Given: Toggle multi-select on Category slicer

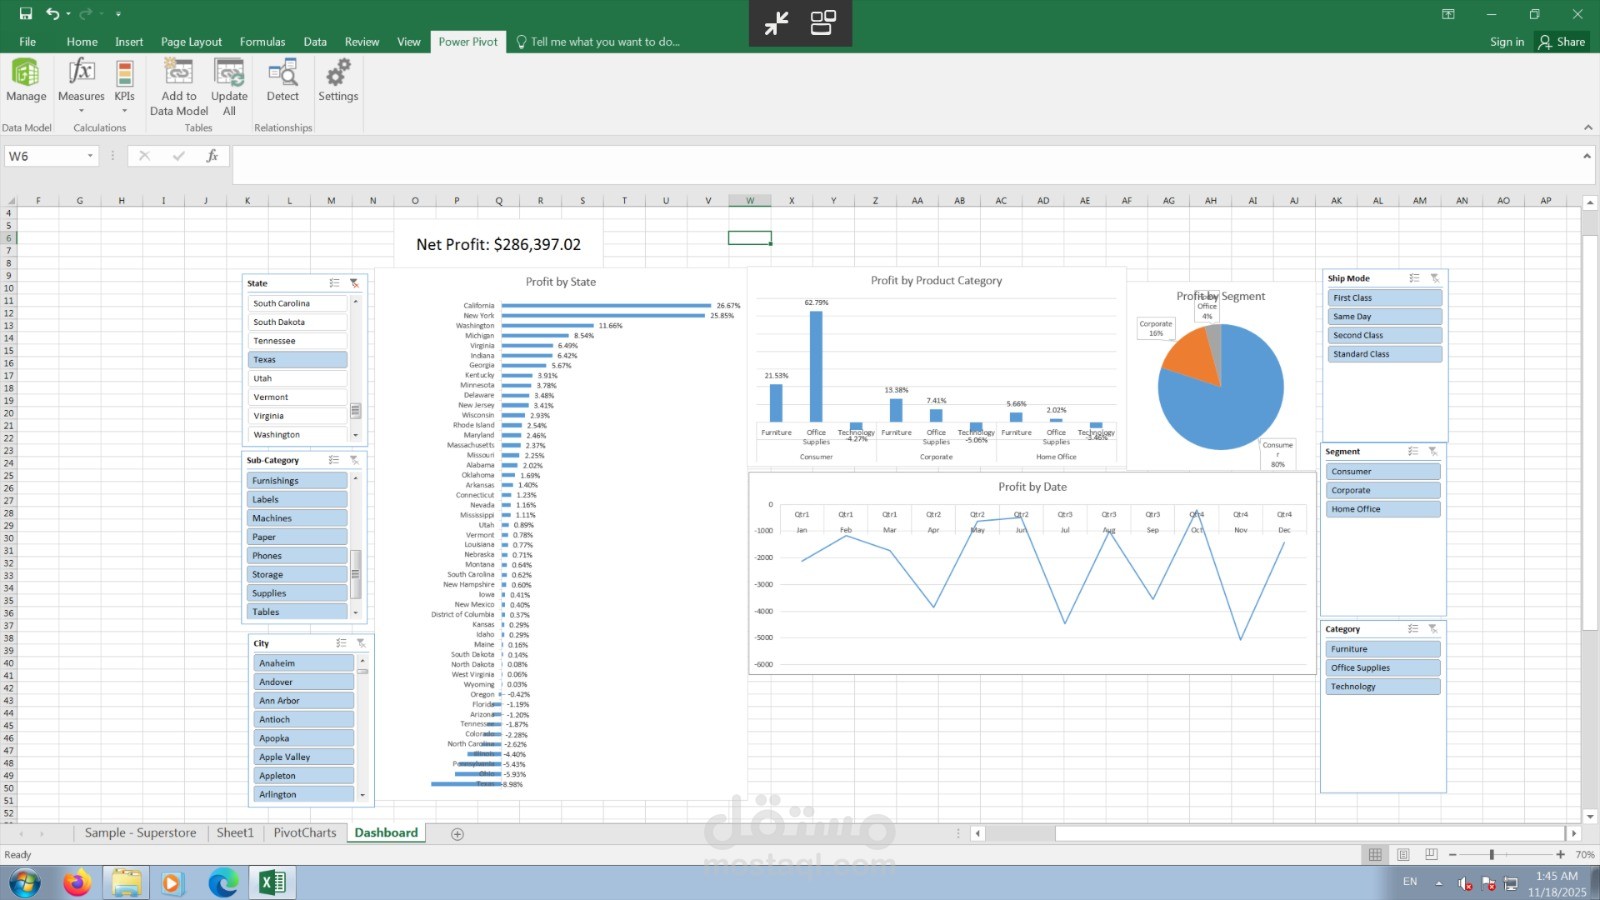Looking at the screenshot, I should tap(1413, 629).
